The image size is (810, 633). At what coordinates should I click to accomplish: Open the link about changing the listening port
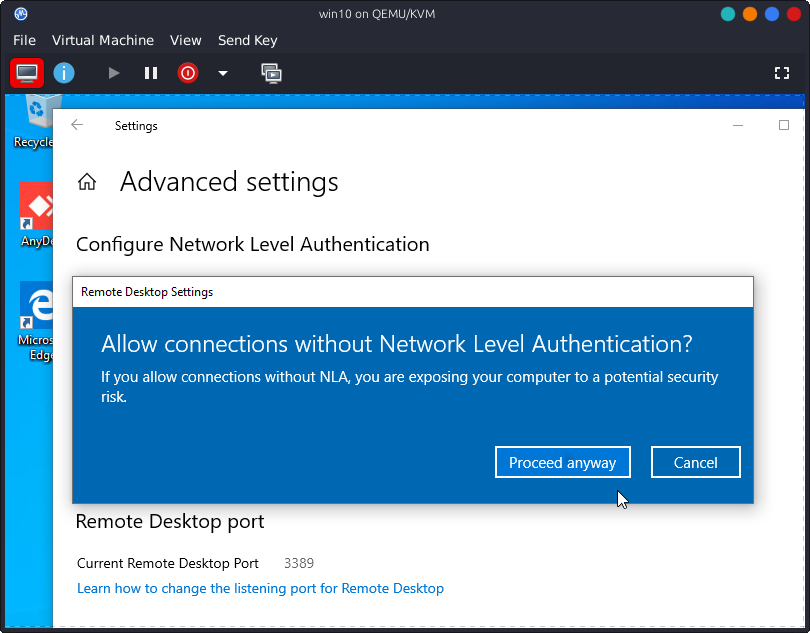click(x=260, y=588)
